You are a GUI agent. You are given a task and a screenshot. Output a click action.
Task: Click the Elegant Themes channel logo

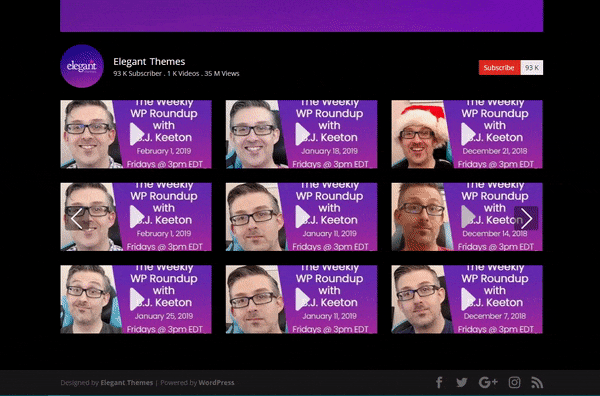[x=82, y=66]
